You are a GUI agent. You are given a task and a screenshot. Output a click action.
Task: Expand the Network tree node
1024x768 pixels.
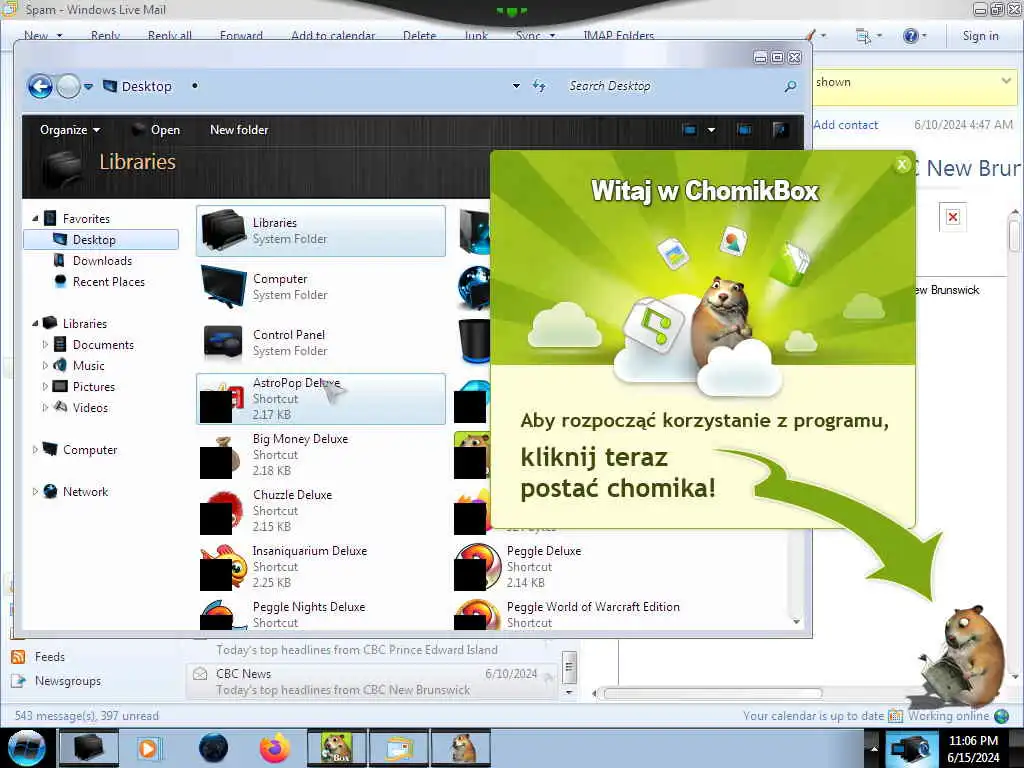tap(35, 491)
